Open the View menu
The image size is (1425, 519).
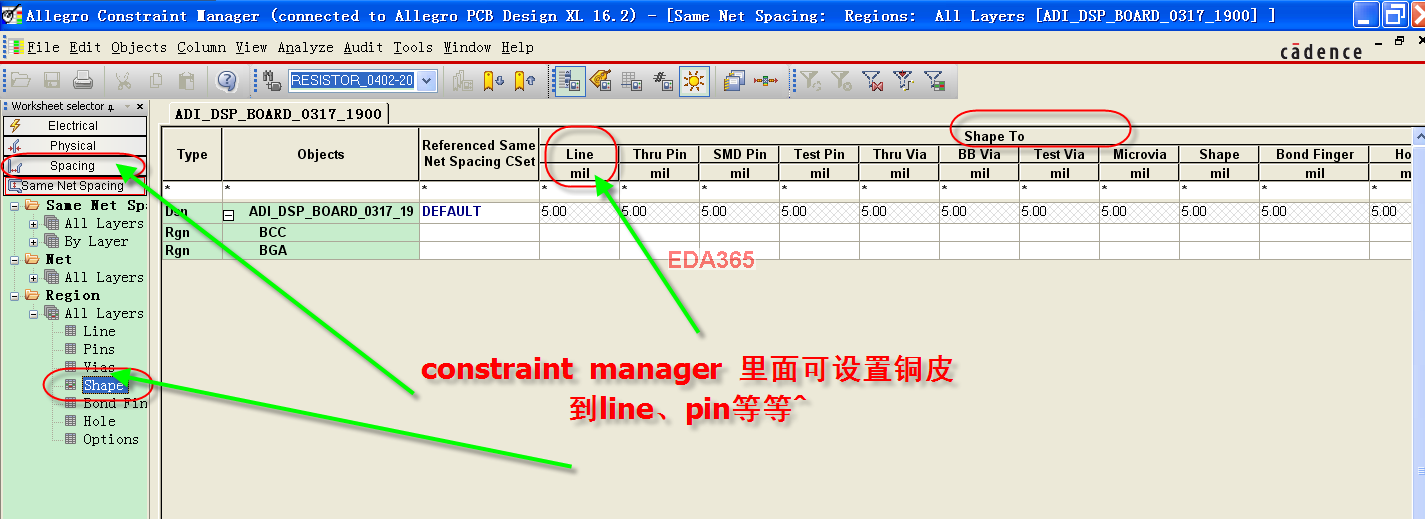point(252,47)
